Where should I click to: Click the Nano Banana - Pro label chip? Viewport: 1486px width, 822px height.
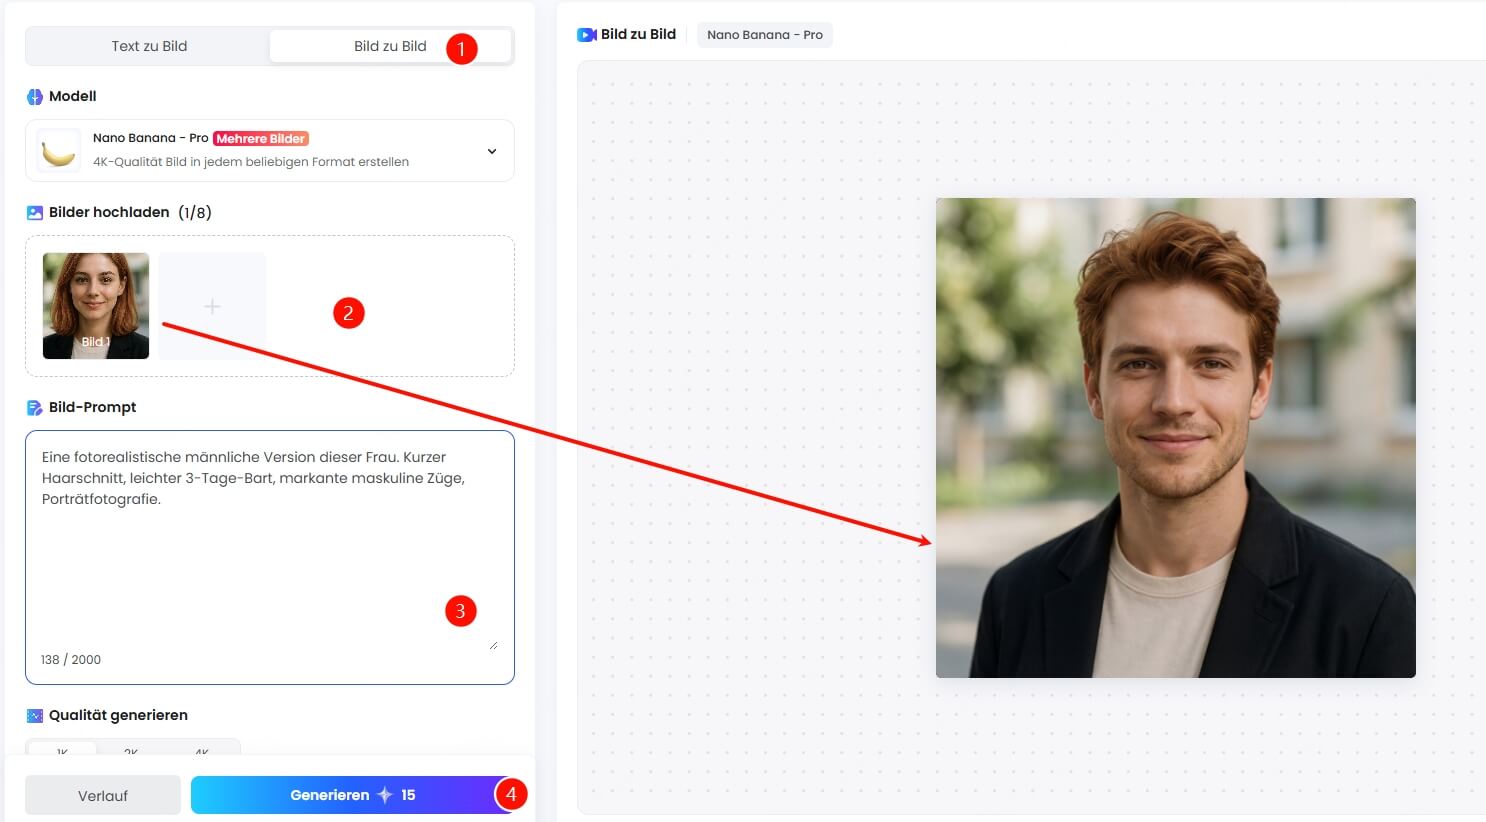click(x=764, y=34)
